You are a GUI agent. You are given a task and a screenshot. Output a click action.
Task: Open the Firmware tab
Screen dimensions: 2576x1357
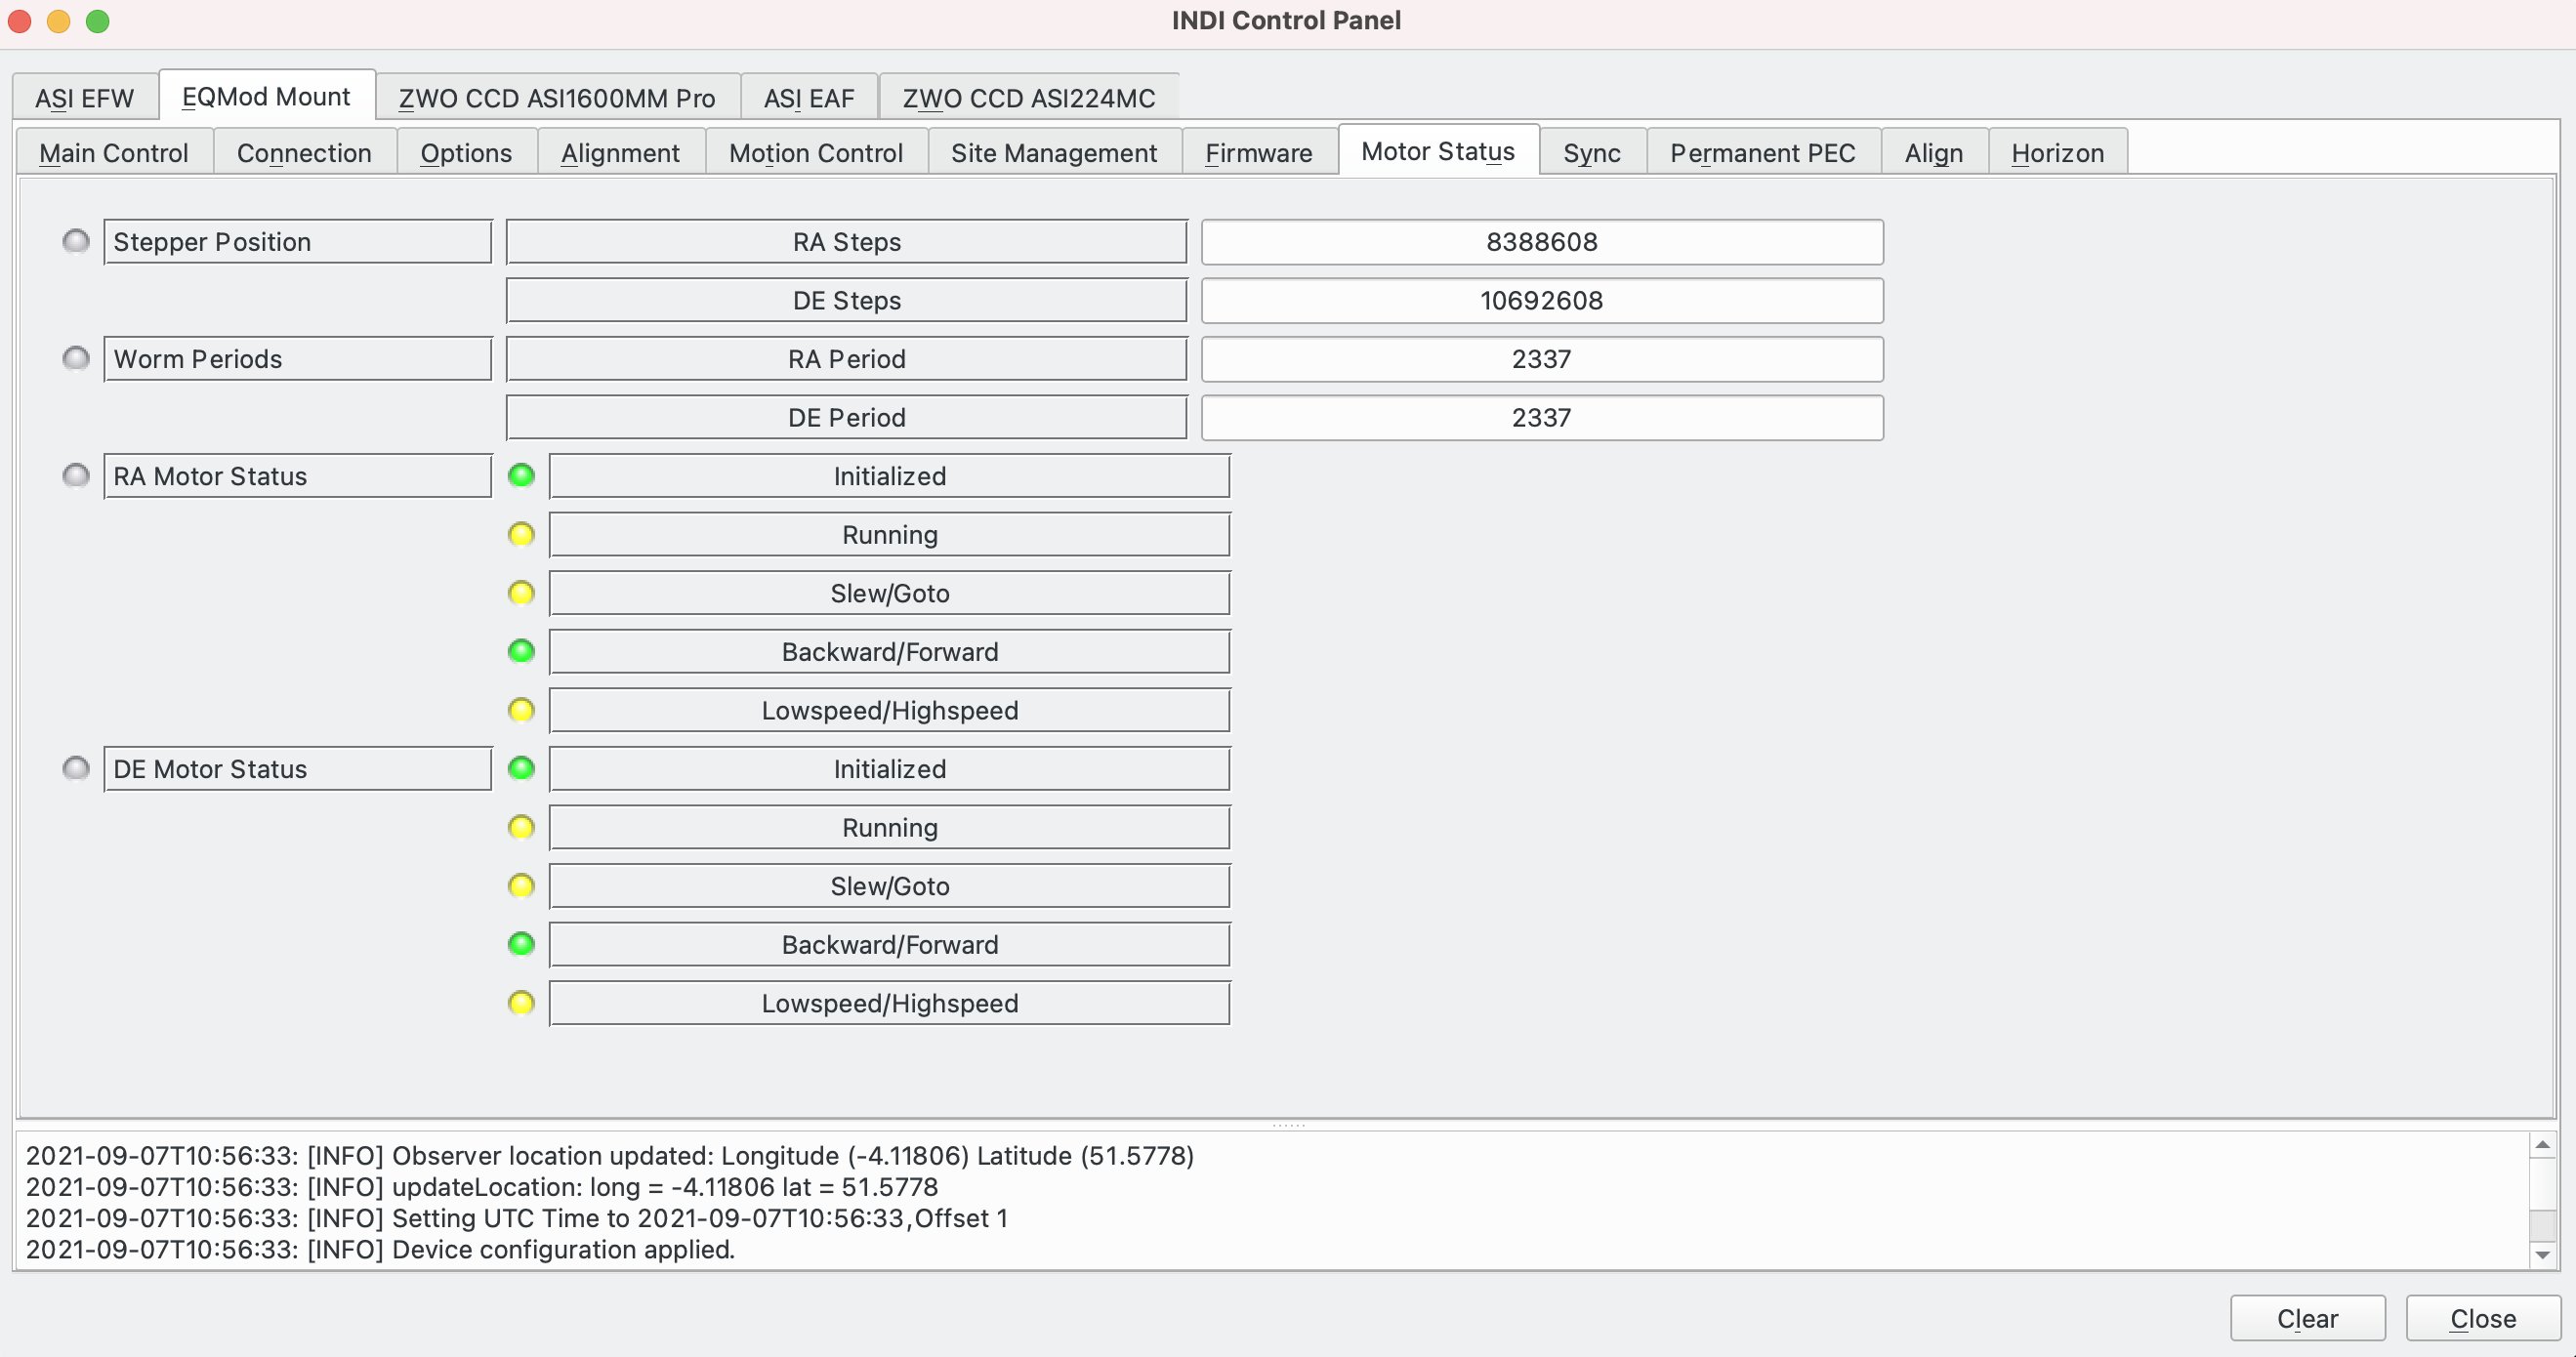[x=1256, y=151]
